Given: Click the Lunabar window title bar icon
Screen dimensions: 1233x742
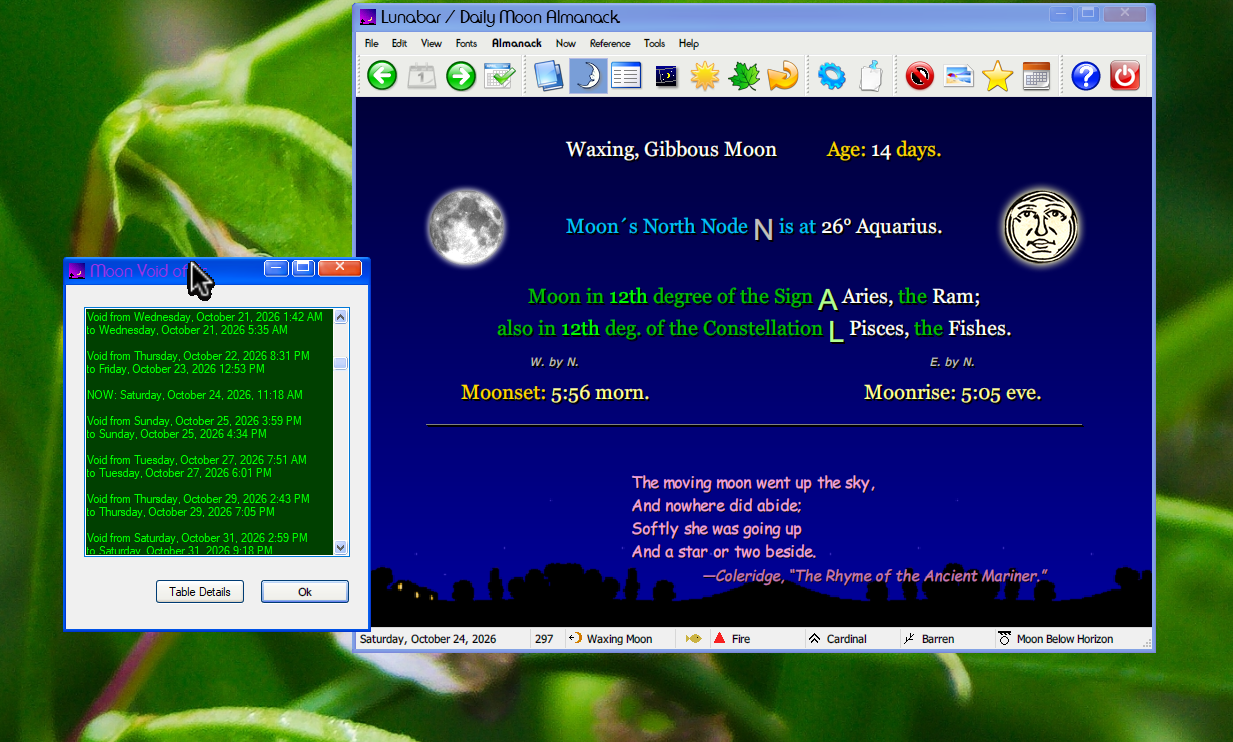Looking at the screenshot, I should pyautogui.click(x=368, y=17).
